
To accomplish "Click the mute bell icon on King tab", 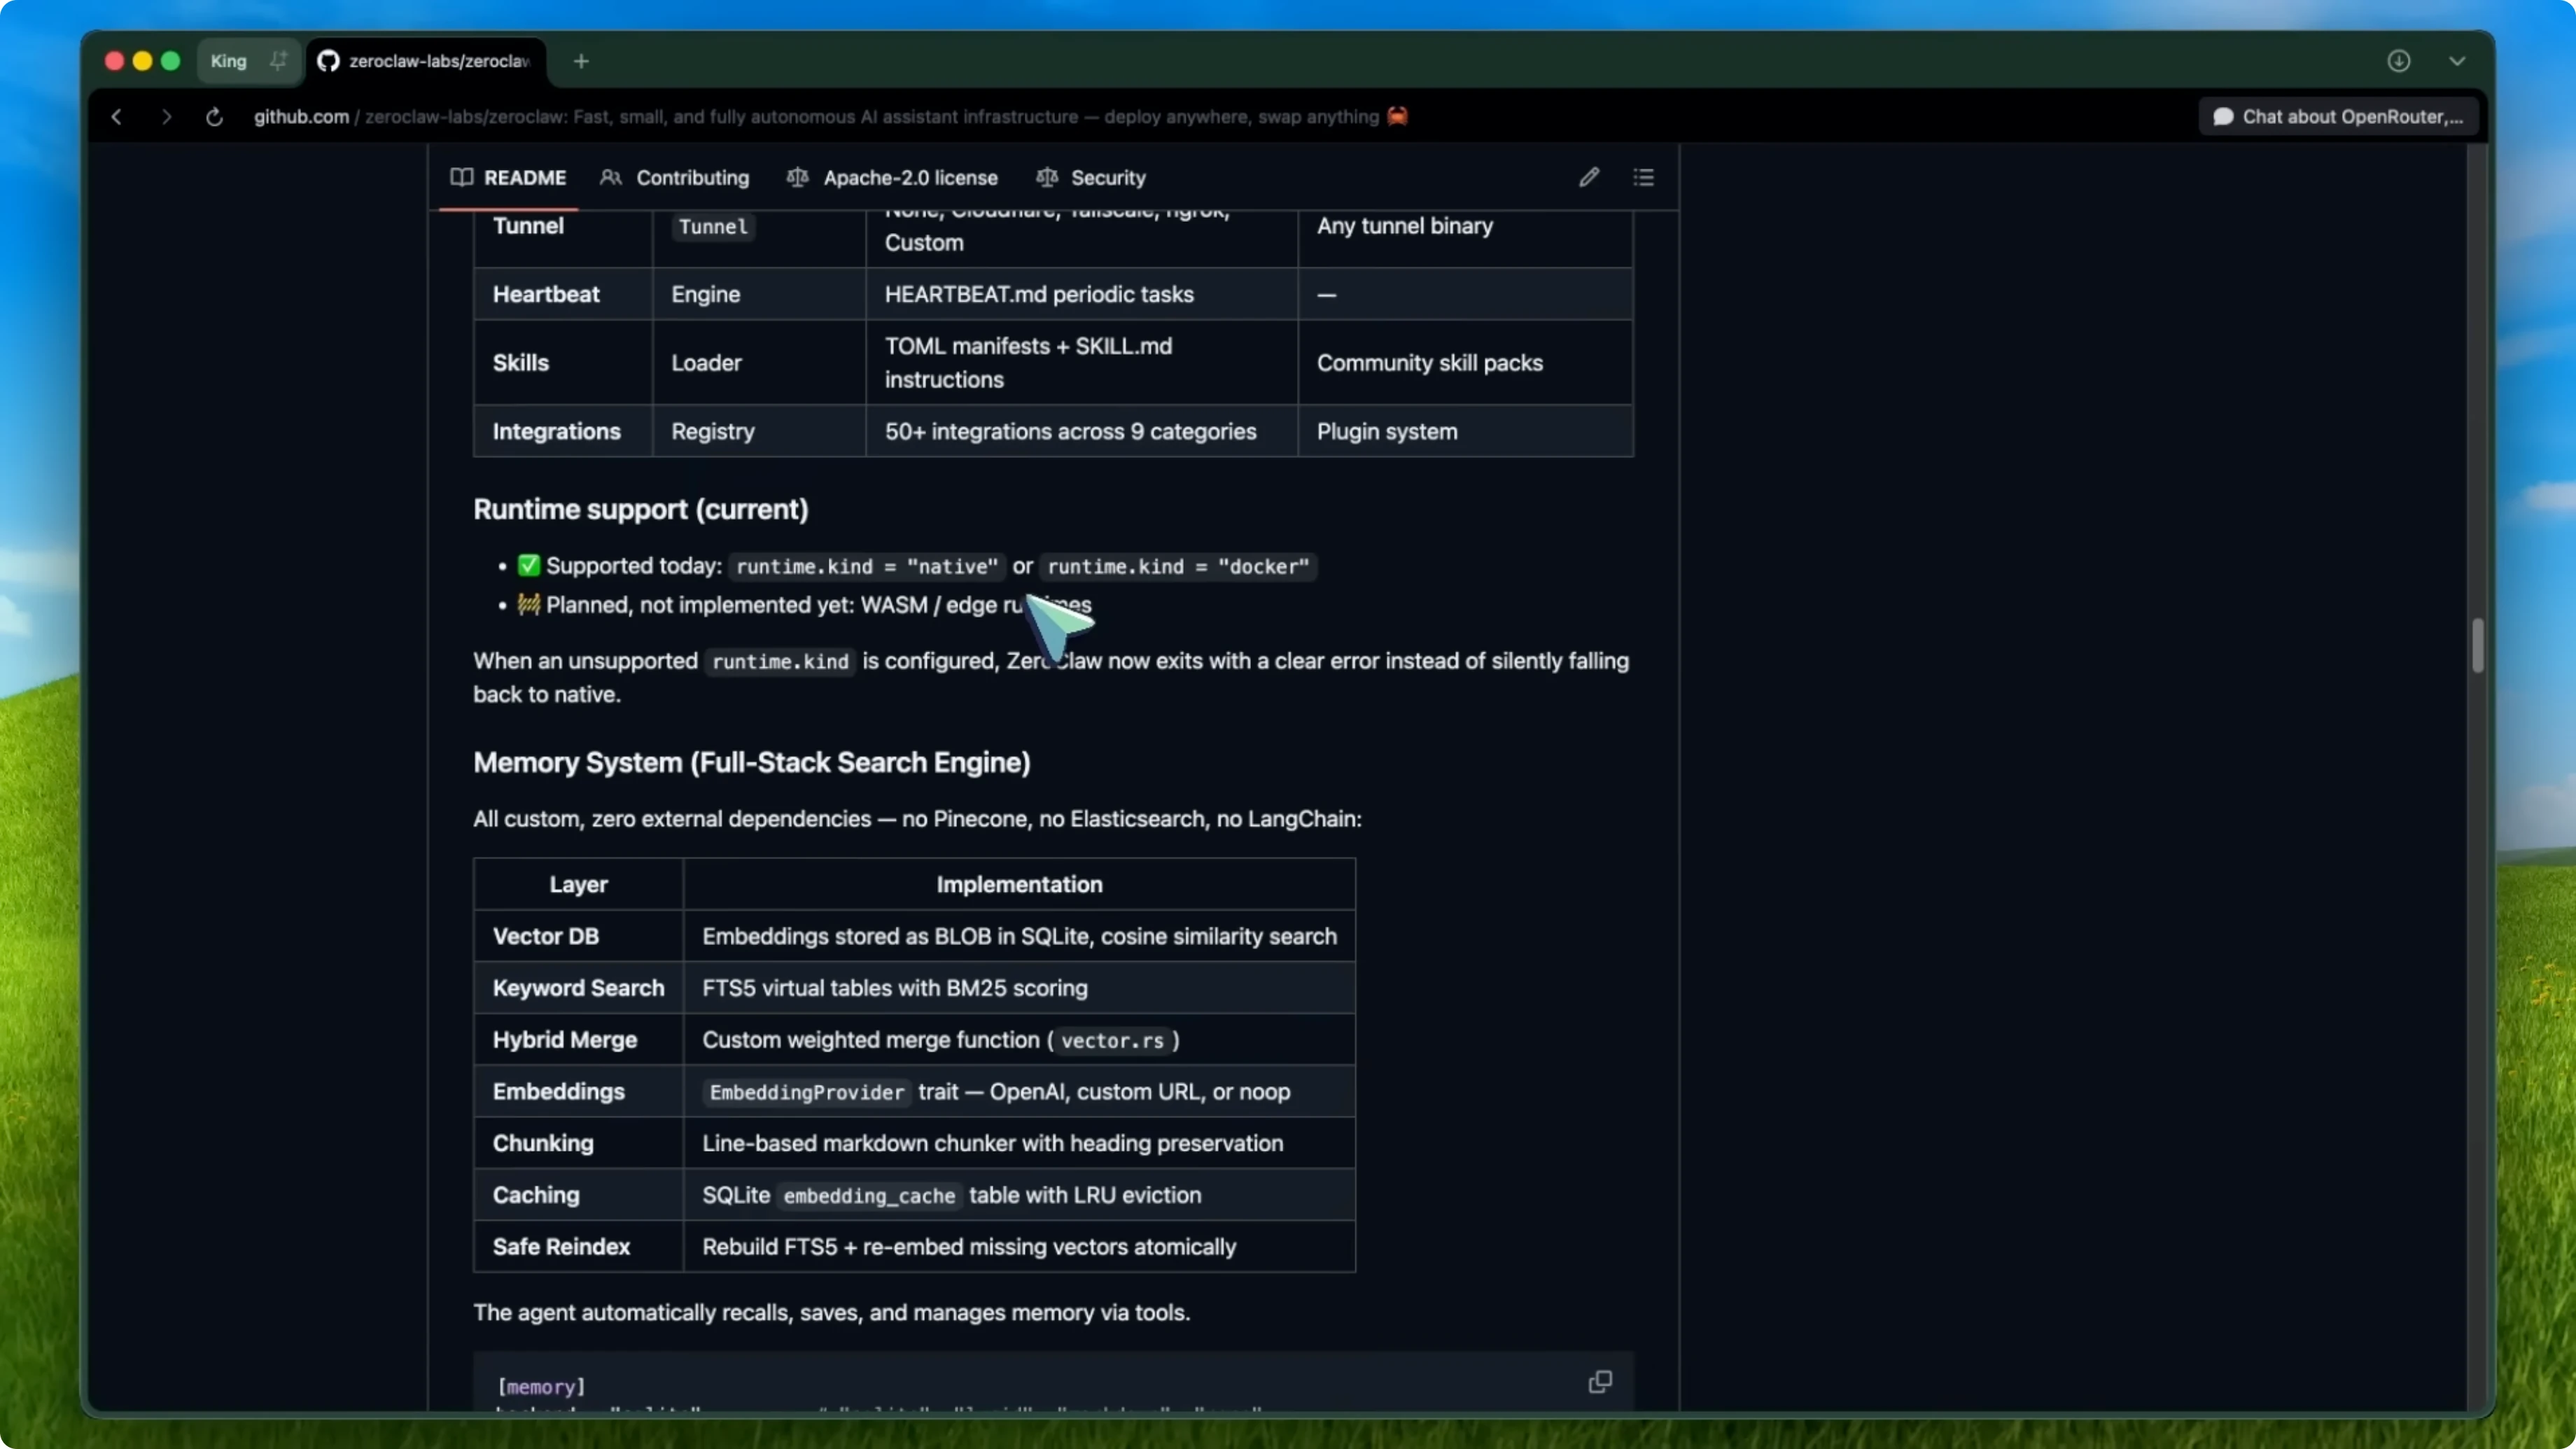I will coord(278,61).
